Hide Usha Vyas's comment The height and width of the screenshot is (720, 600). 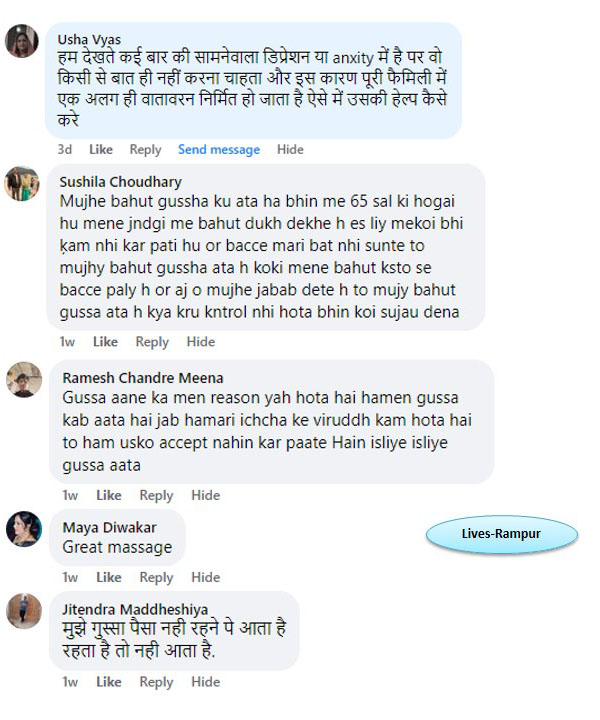(x=290, y=150)
